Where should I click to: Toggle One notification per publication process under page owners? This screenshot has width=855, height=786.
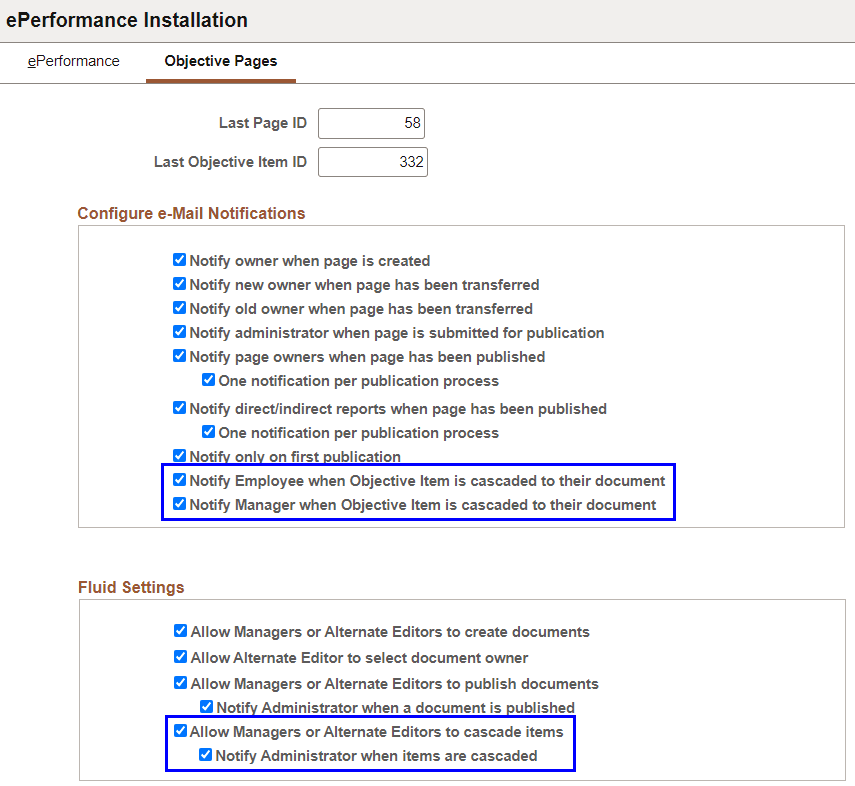(x=208, y=379)
